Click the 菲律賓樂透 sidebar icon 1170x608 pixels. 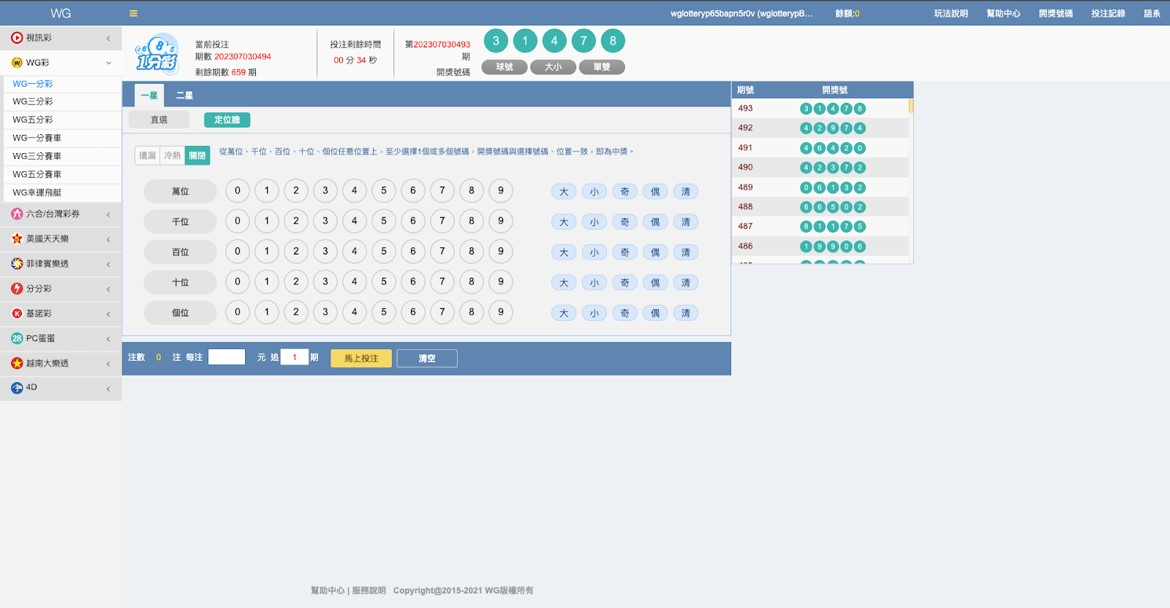pos(17,264)
